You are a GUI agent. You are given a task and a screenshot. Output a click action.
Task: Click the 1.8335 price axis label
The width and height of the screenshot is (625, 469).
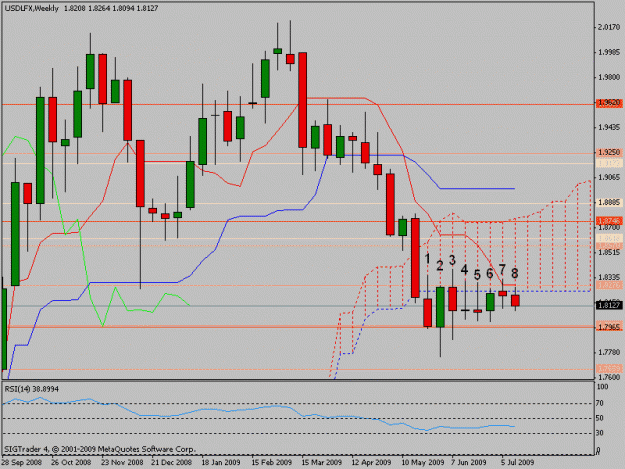[609, 277]
